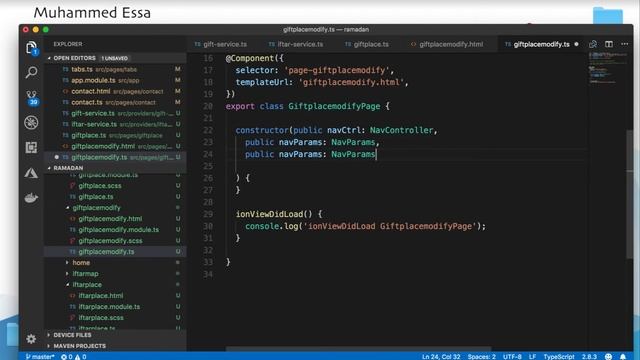Click the open changes icon in editor toolbar

(x=593, y=44)
